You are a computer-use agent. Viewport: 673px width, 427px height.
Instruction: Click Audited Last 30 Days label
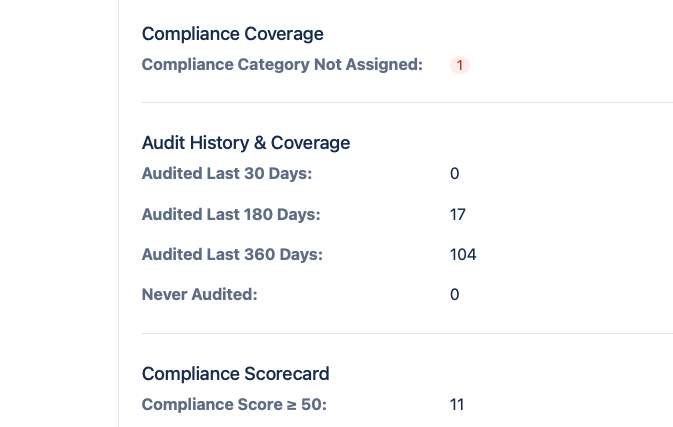click(x=227, y=174)
